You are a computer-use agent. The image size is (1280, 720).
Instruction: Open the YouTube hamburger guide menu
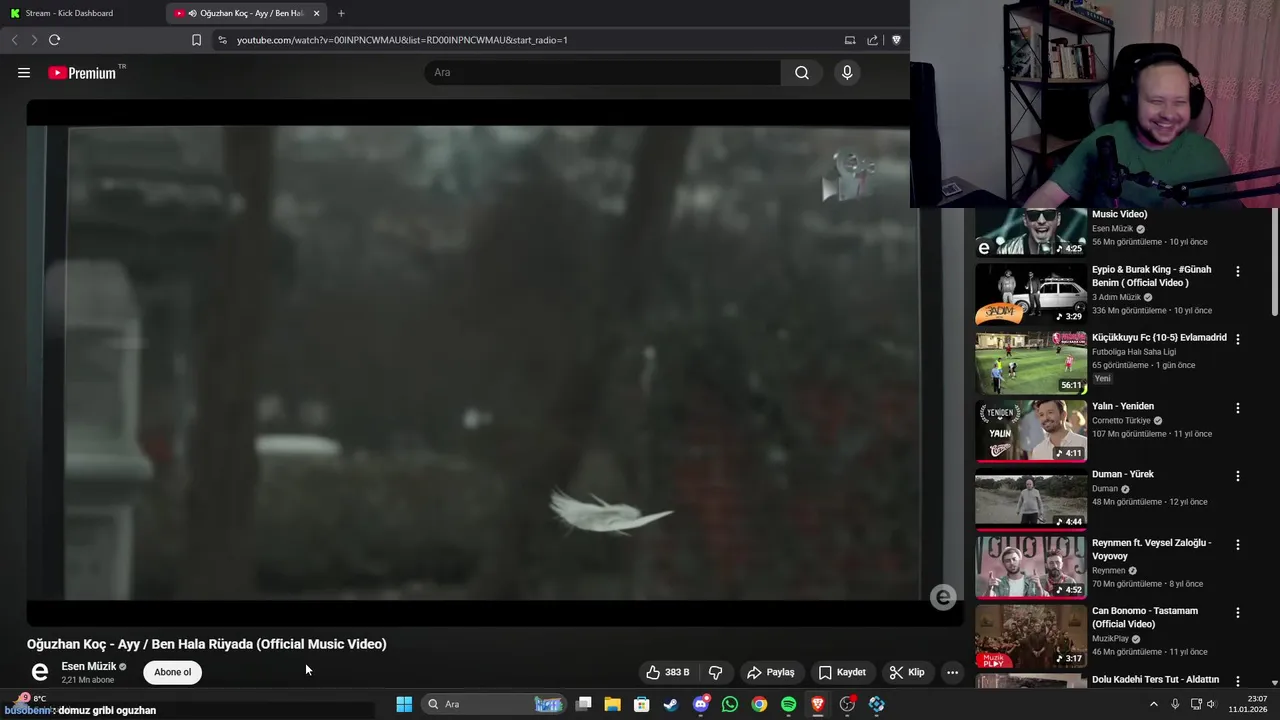tap(24, 72)
